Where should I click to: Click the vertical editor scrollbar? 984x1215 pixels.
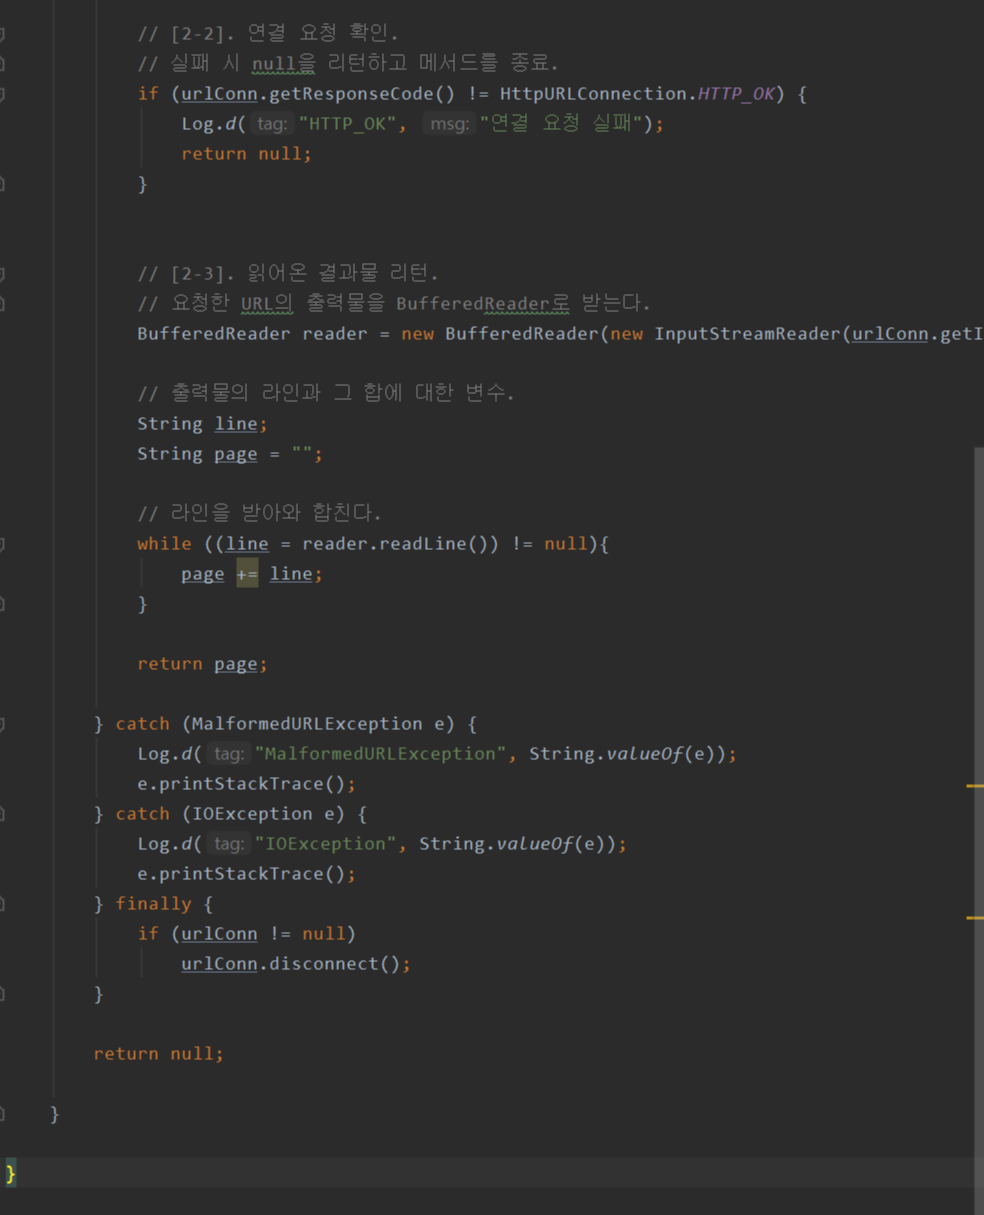pos(979,830)
